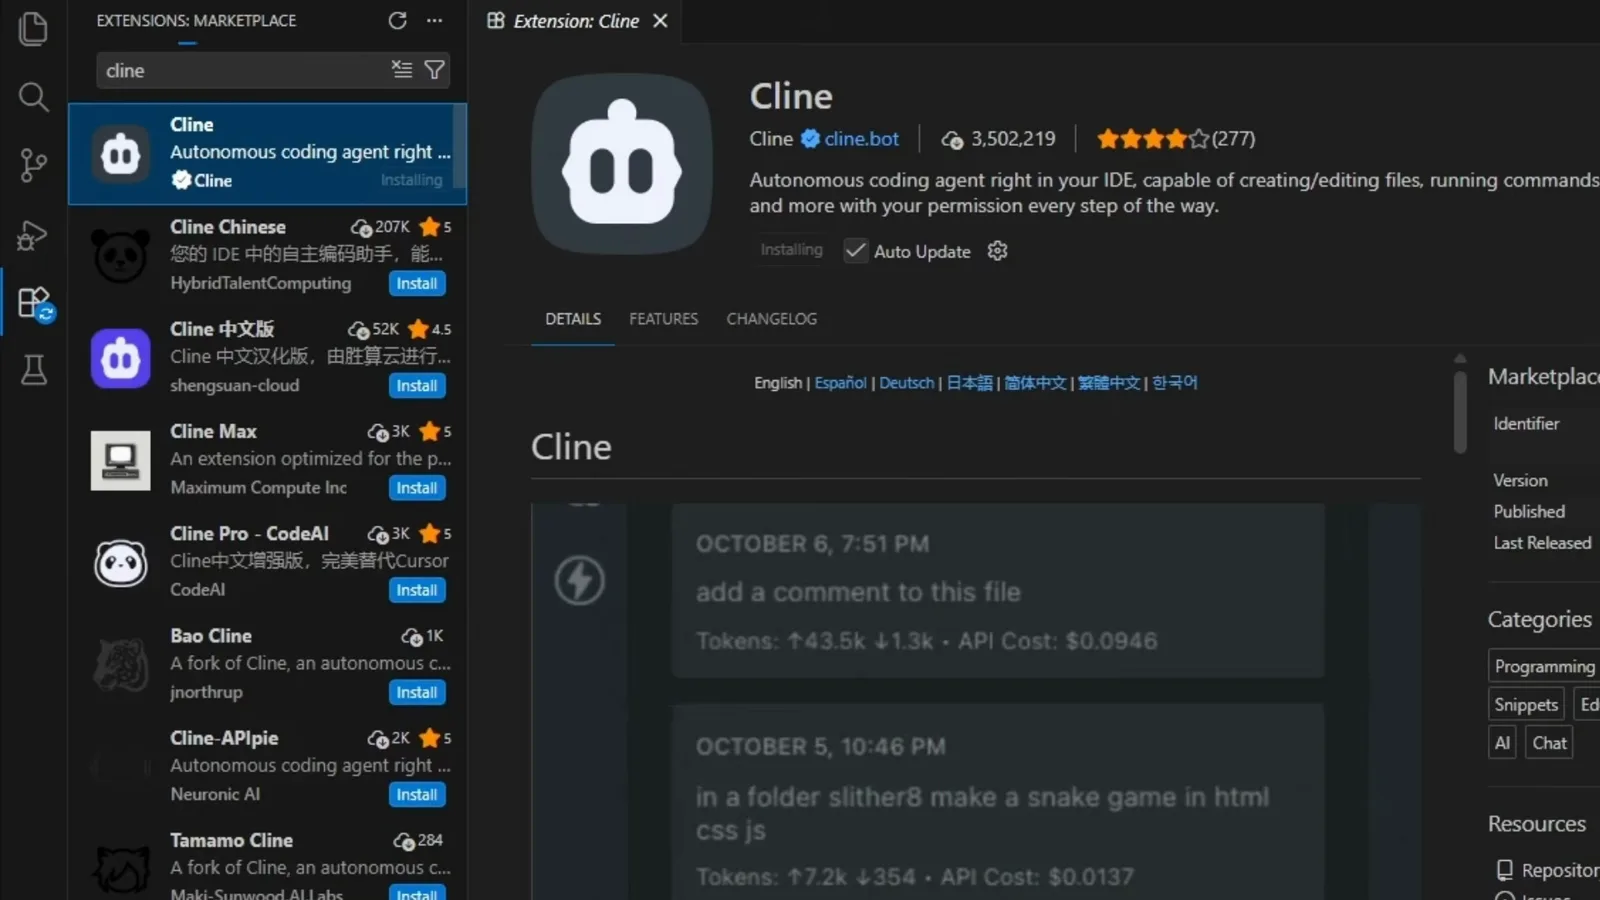1600x900 pixels.
Task: Open the 한국어 readme link
Action: 1175,383
